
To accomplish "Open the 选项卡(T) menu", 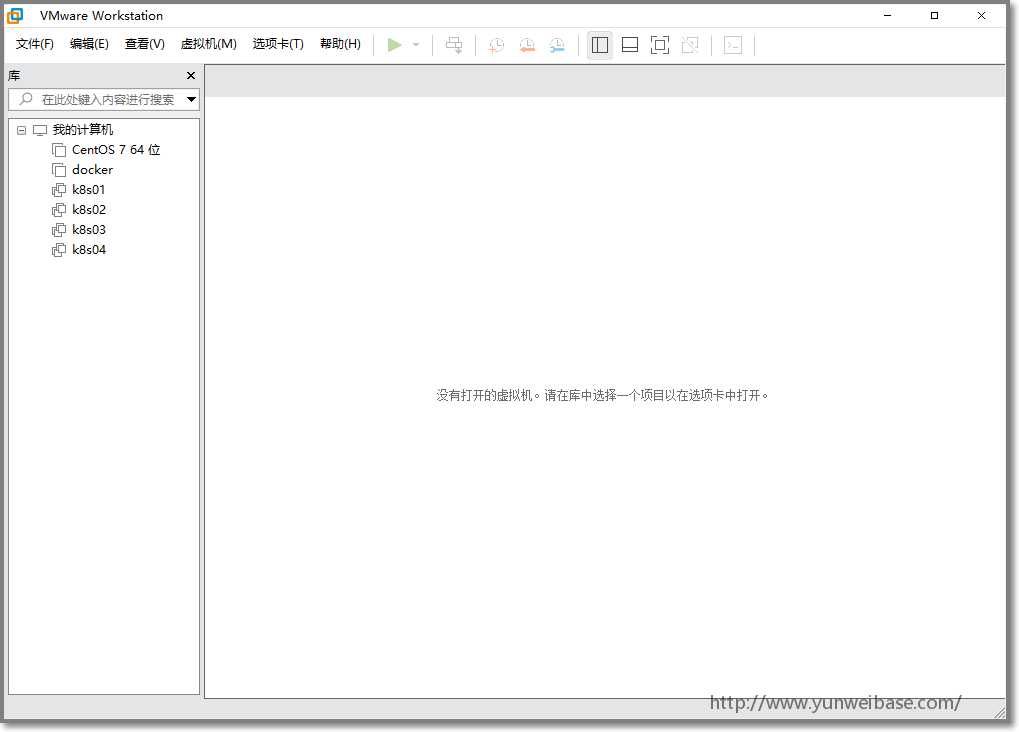I will [278, 44].
